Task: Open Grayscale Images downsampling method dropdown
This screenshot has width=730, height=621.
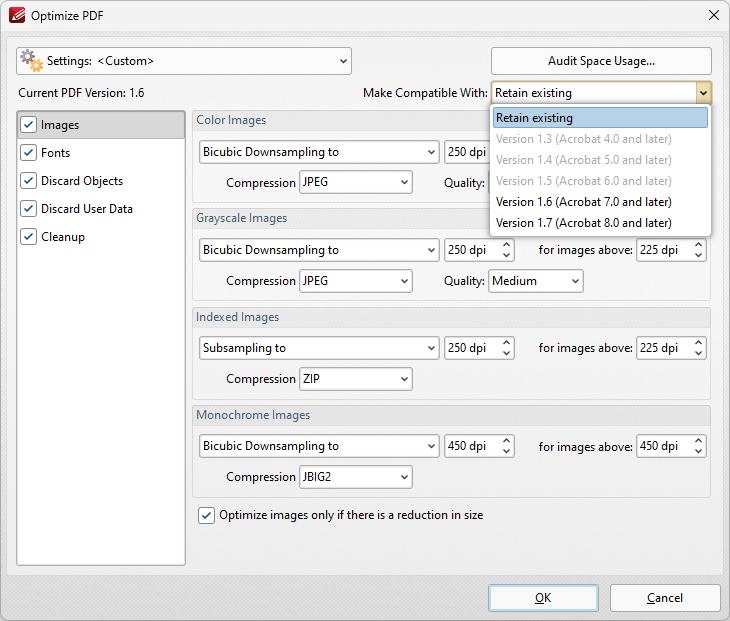Action: pos(319,250)
